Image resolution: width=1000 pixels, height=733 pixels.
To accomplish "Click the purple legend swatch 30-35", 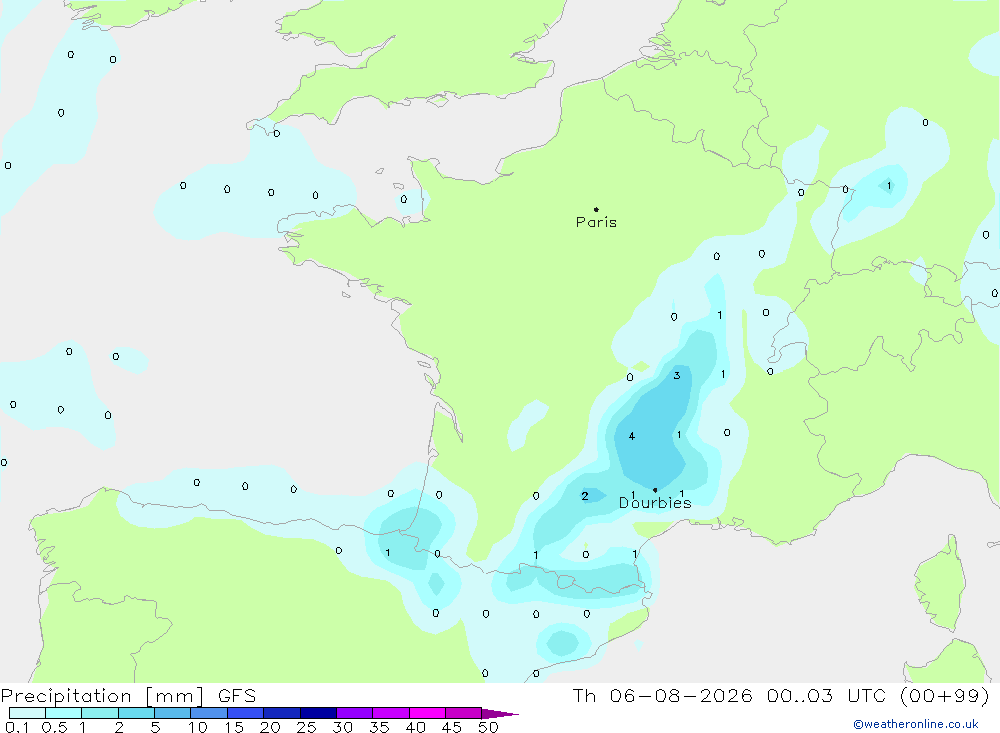I will [x=354, y=713].
